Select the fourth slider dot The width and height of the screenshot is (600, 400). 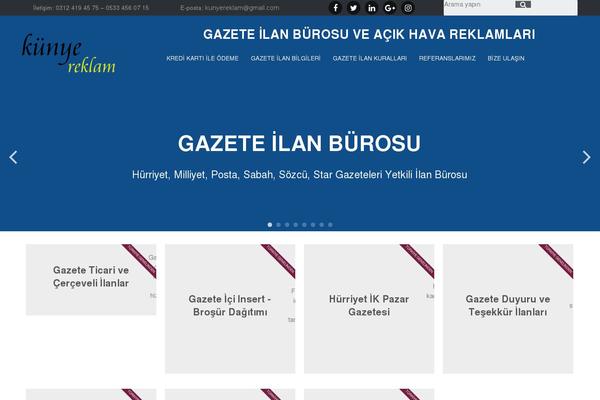pos(296,225)
